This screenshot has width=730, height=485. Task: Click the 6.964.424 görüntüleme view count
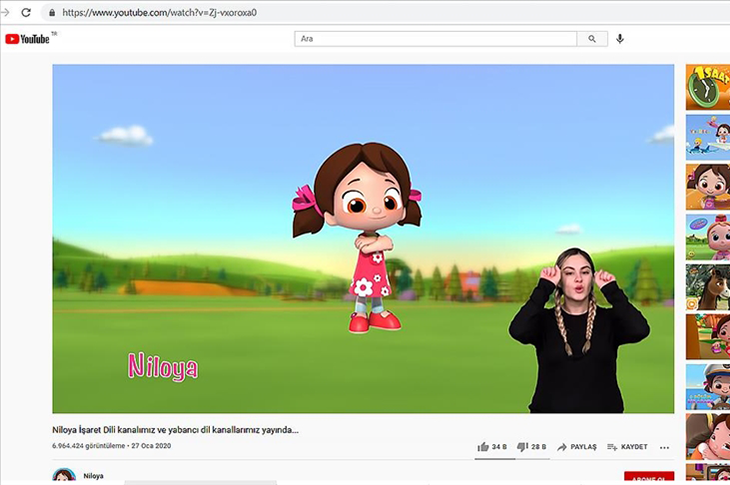pyautogui.click(x=88, y=446)
